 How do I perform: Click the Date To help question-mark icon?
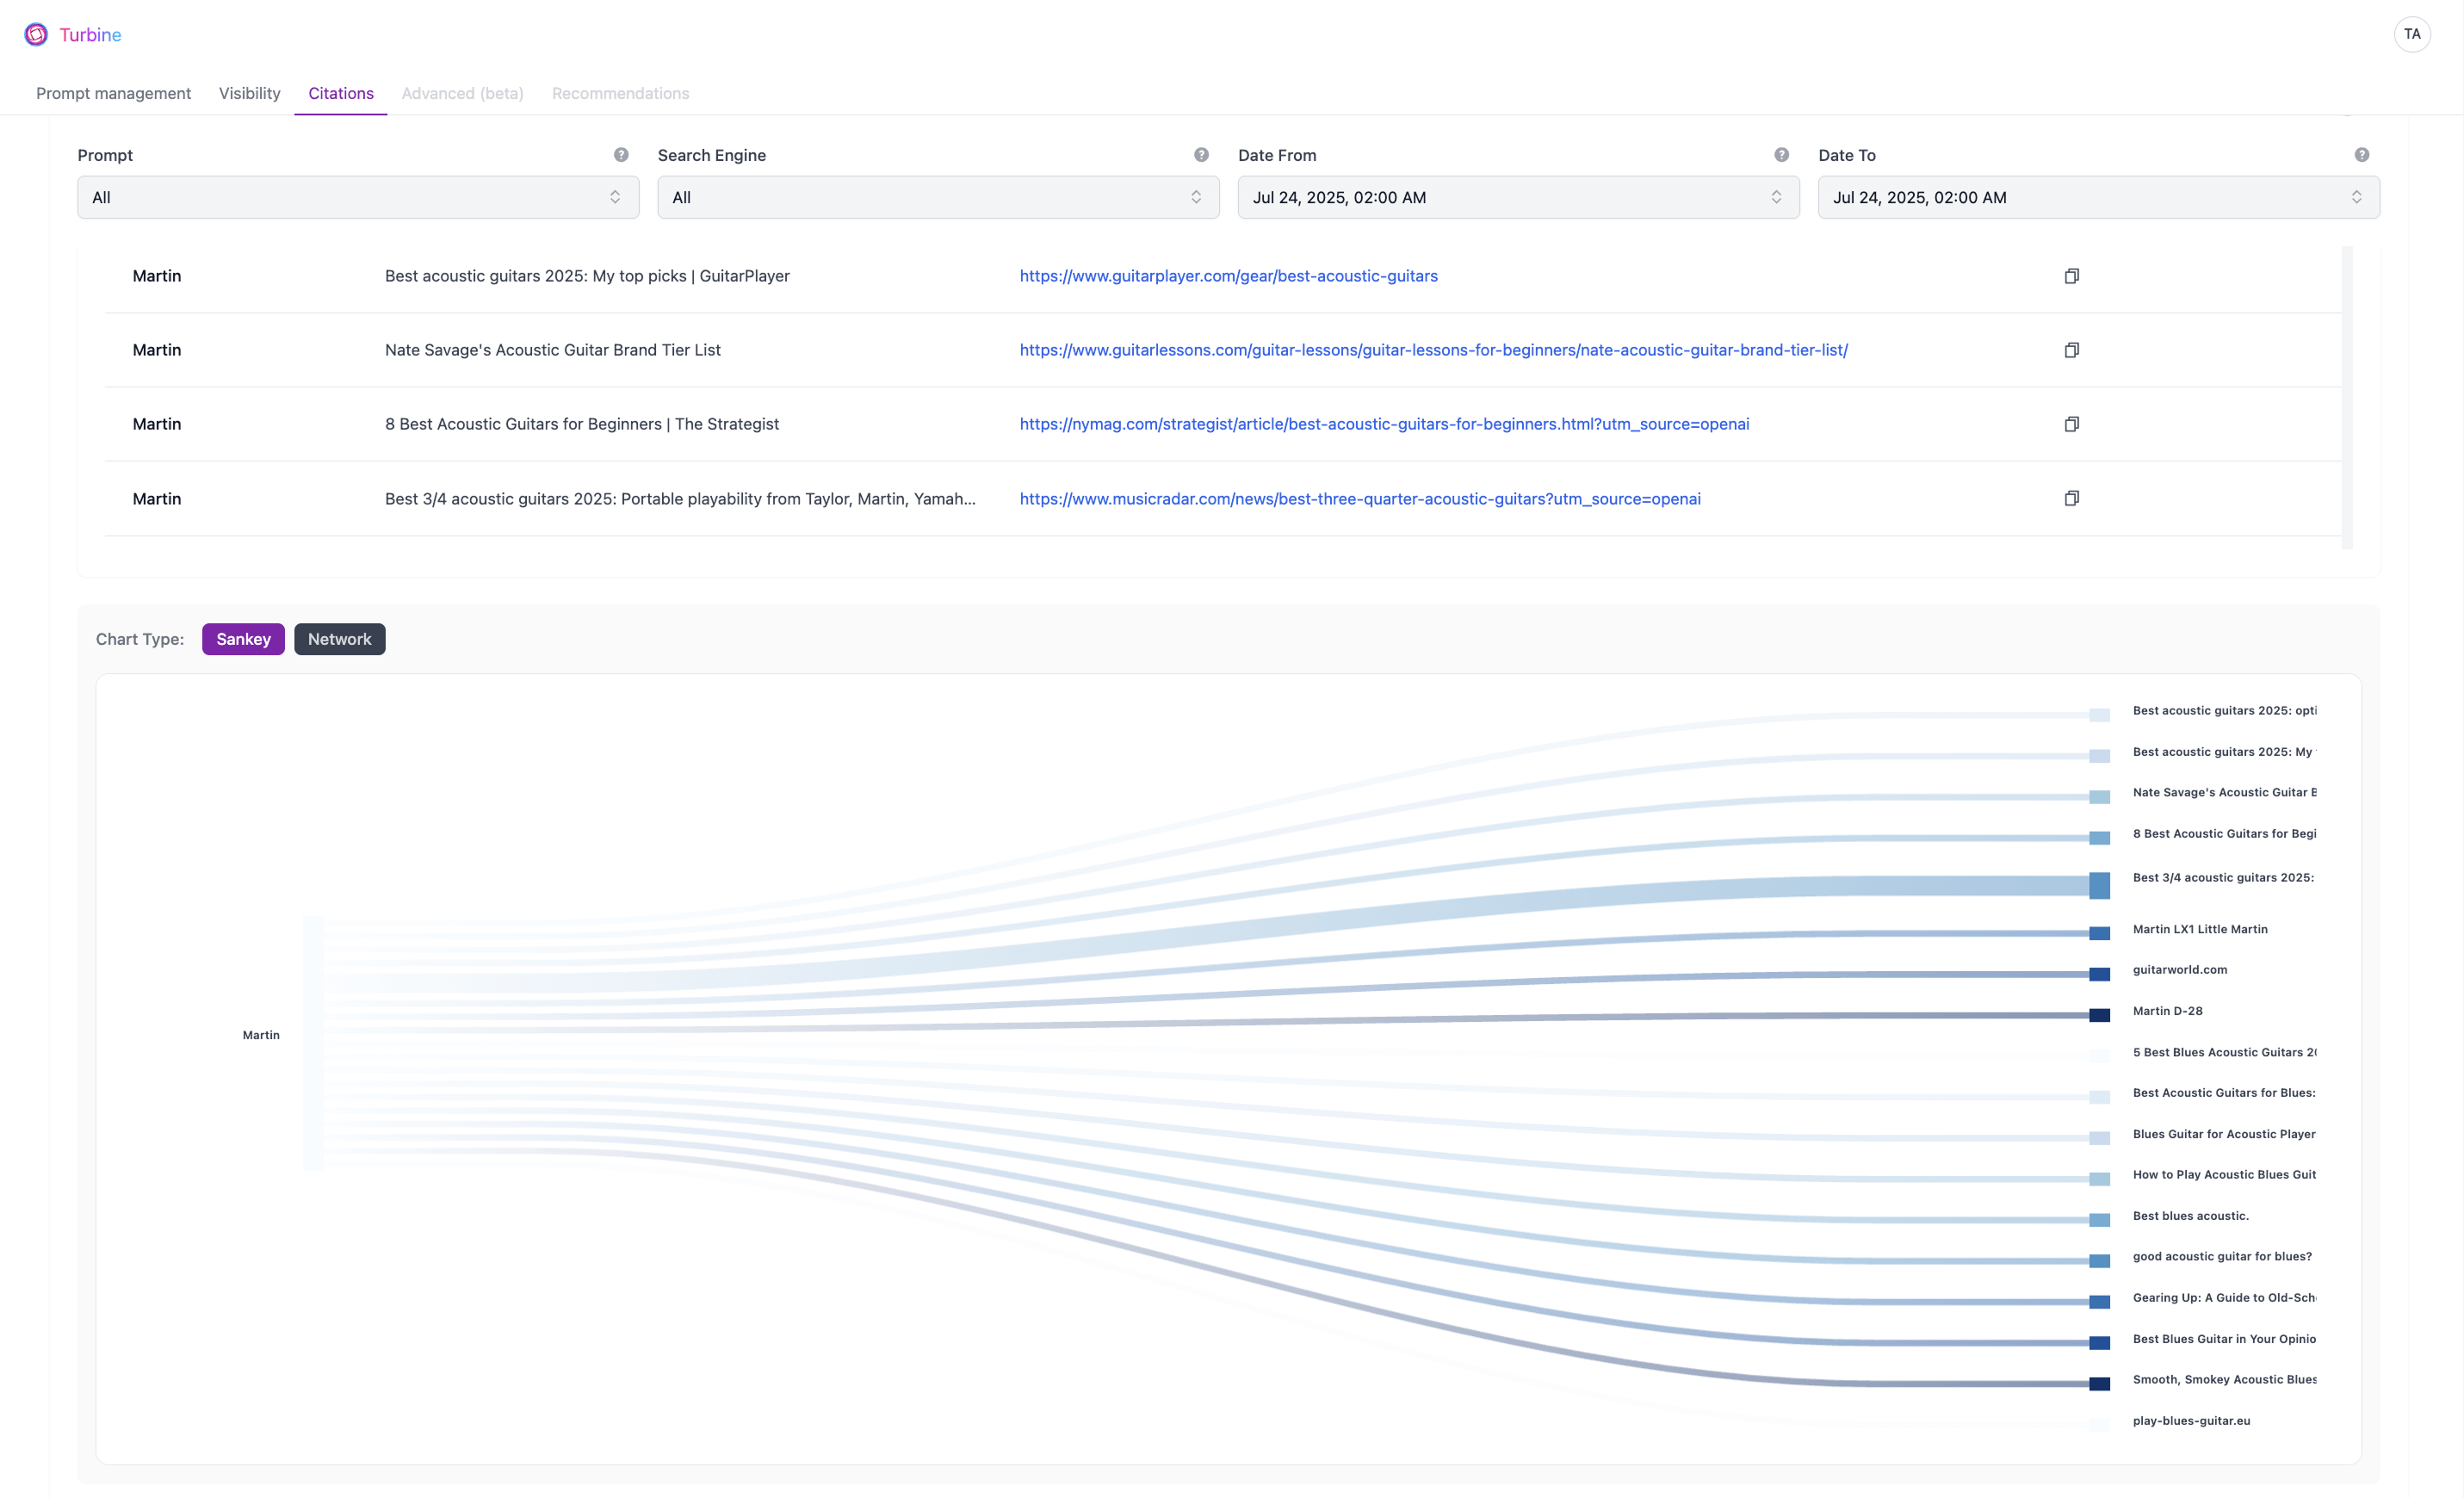2361,155
